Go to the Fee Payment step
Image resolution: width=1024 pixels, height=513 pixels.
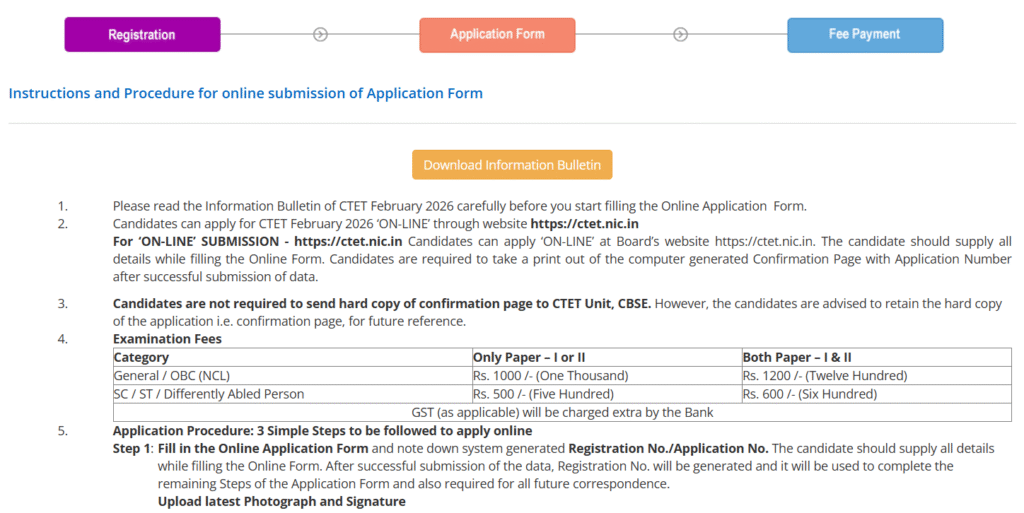pos(864,35)
